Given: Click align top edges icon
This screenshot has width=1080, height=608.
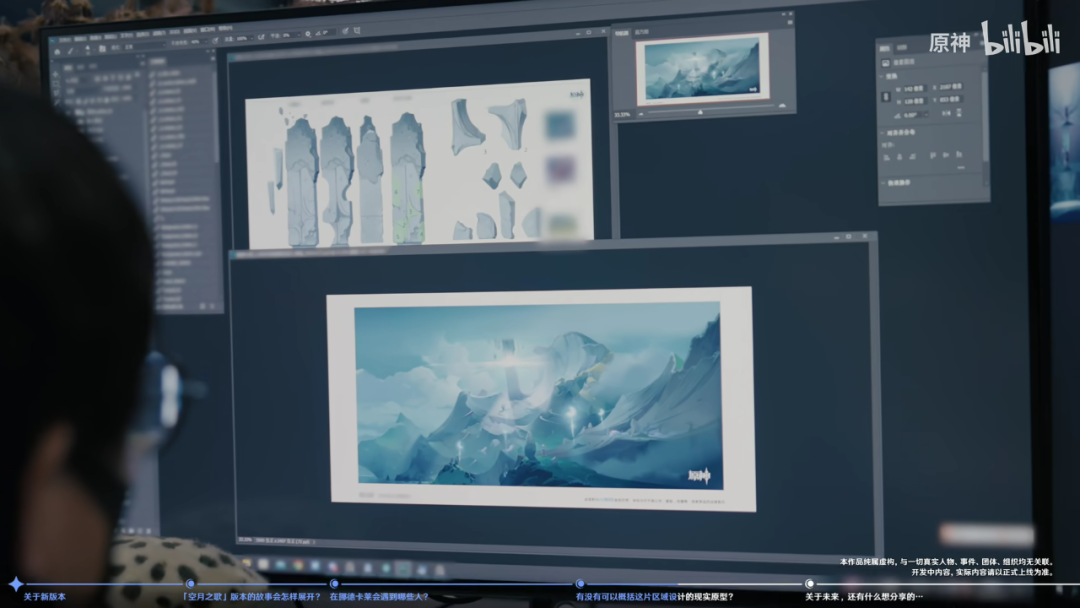Looking at the screenshot, I should 933,155.
